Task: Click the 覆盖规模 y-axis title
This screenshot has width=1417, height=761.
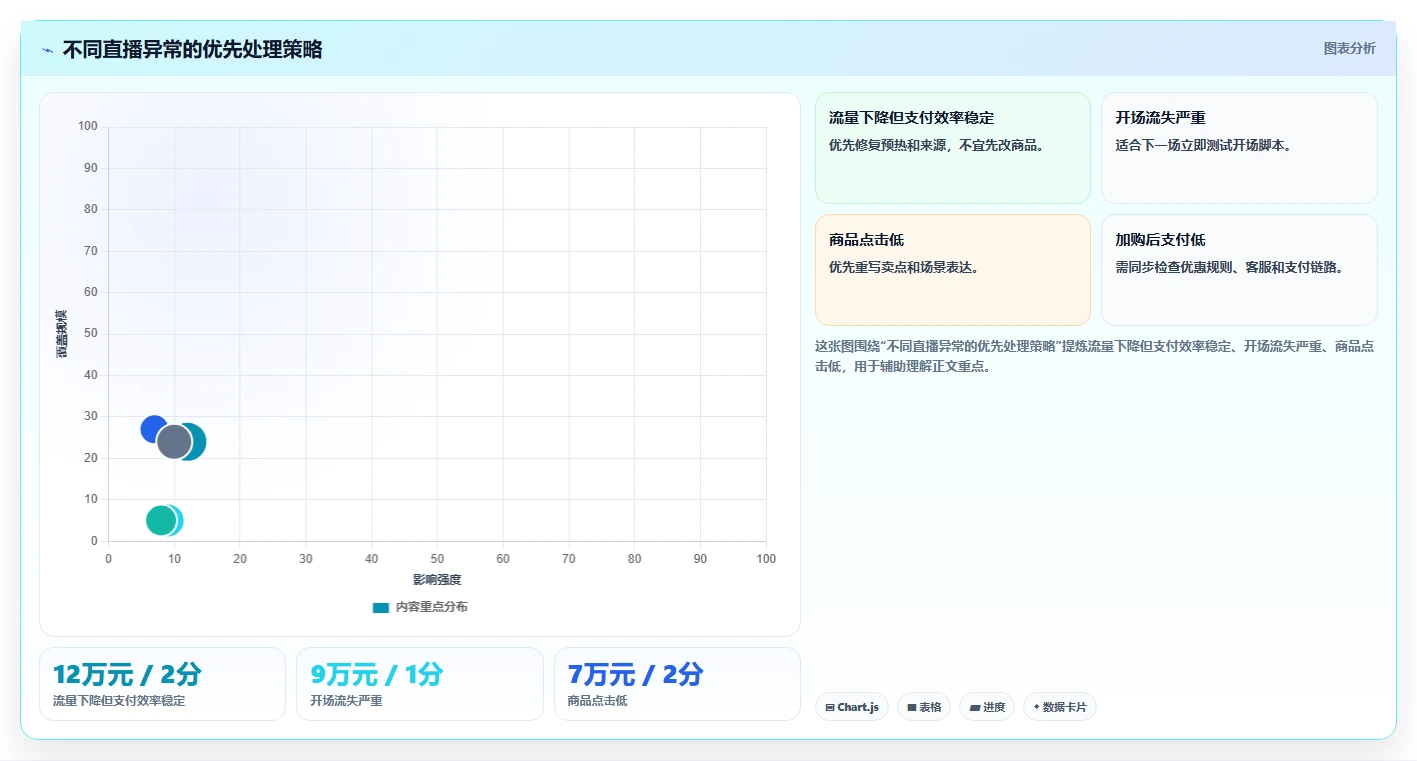Action: point(62,334)
